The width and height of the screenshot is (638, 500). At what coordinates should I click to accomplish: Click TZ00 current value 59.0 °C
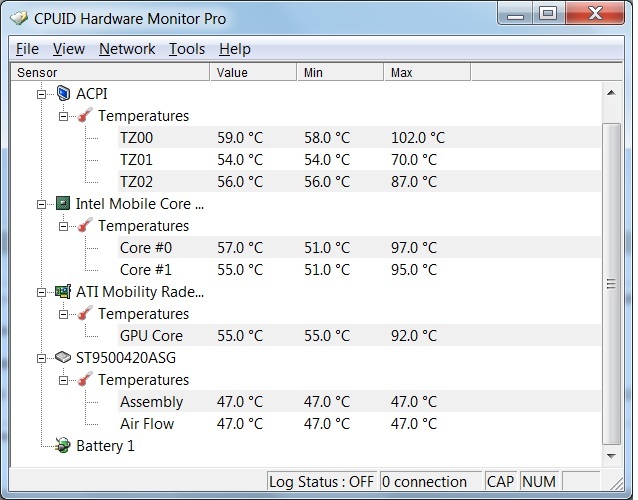[240, 138]
